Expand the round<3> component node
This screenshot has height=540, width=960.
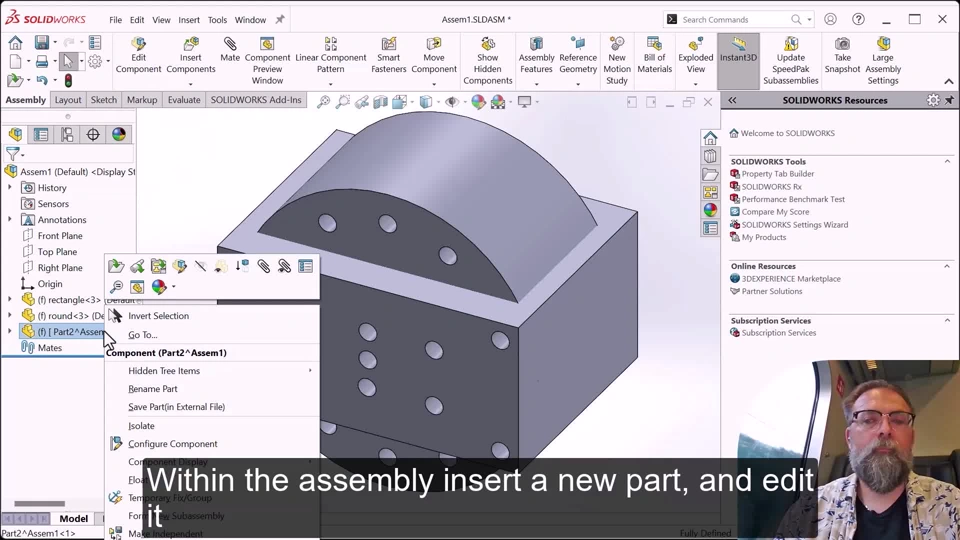pyautogui.click(x=9, y=315)
